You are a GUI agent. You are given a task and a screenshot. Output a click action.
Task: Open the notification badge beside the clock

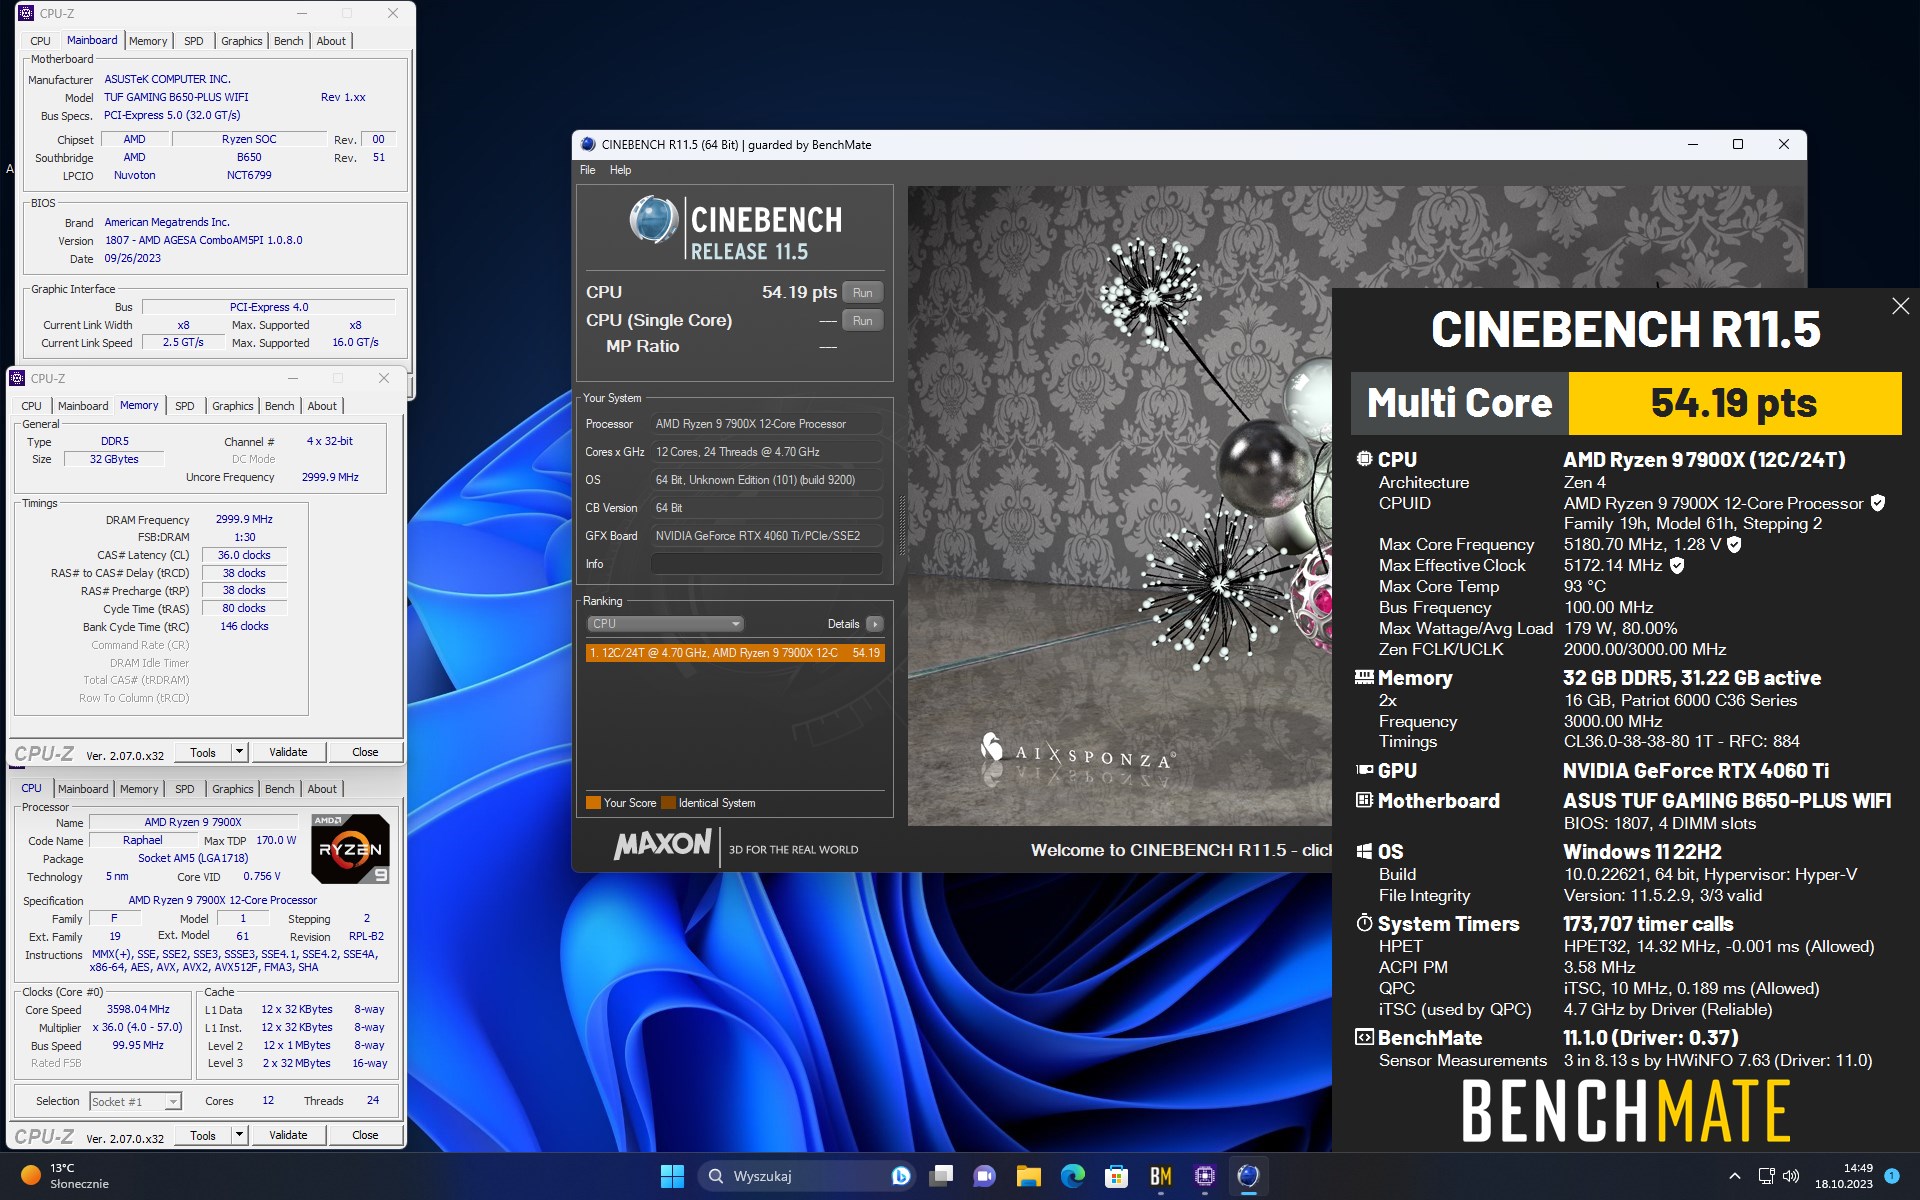pos(1892,1176)
